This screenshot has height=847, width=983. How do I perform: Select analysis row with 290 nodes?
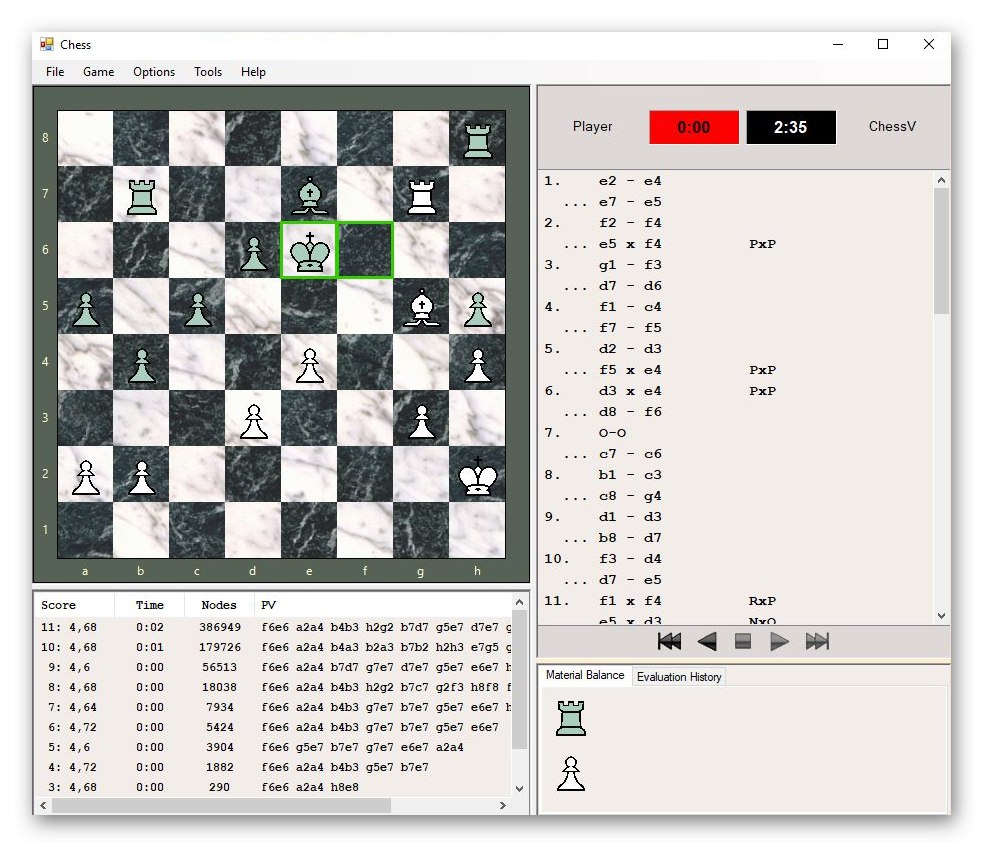pyautogui.click(x=273, y=787)
